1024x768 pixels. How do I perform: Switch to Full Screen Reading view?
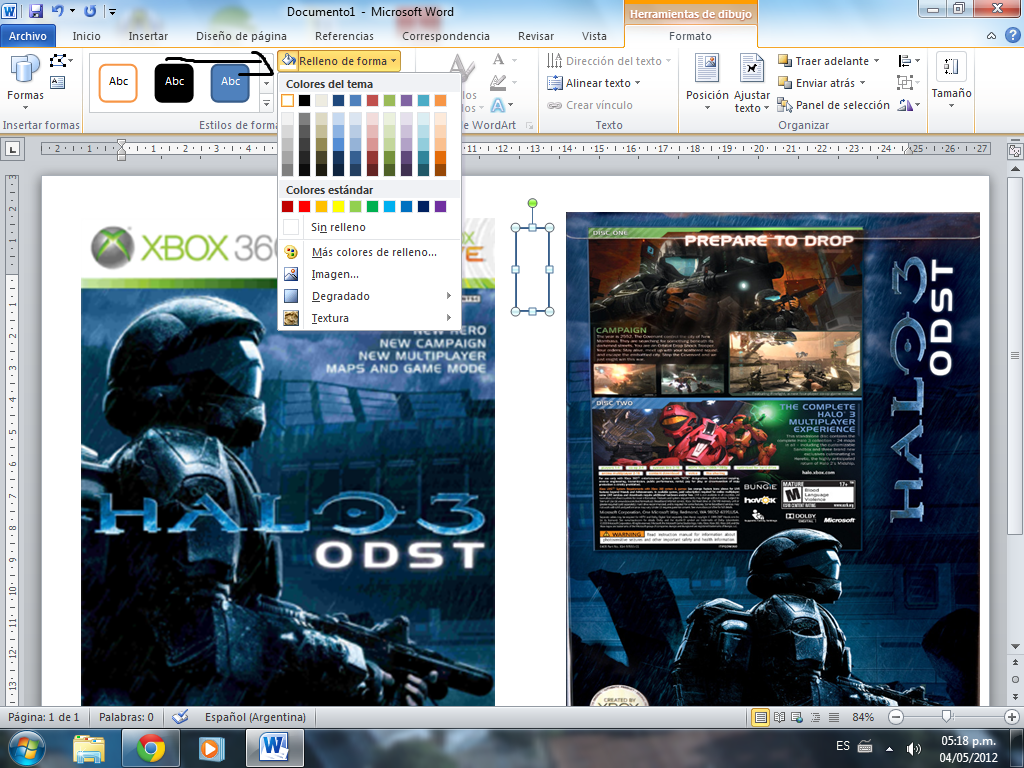pyautogui.click(x=779, y=717)
